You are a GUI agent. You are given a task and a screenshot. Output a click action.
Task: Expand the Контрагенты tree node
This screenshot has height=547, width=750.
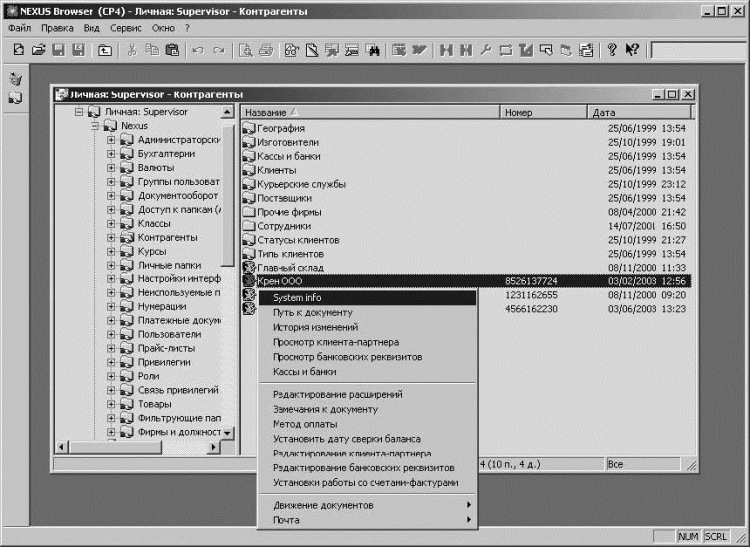pos(111,238)
